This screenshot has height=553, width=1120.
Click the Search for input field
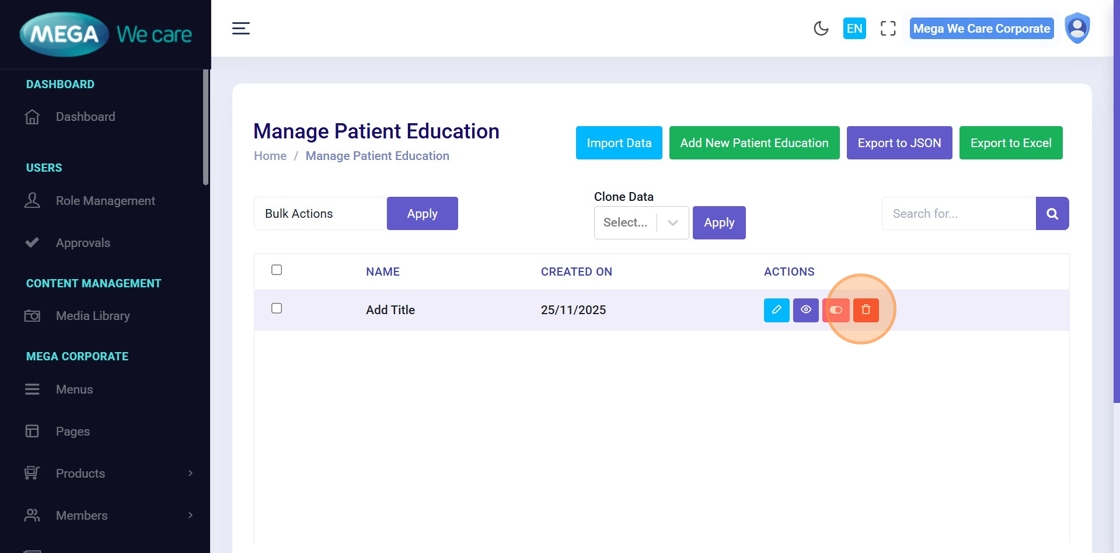(x=958, y=213)
